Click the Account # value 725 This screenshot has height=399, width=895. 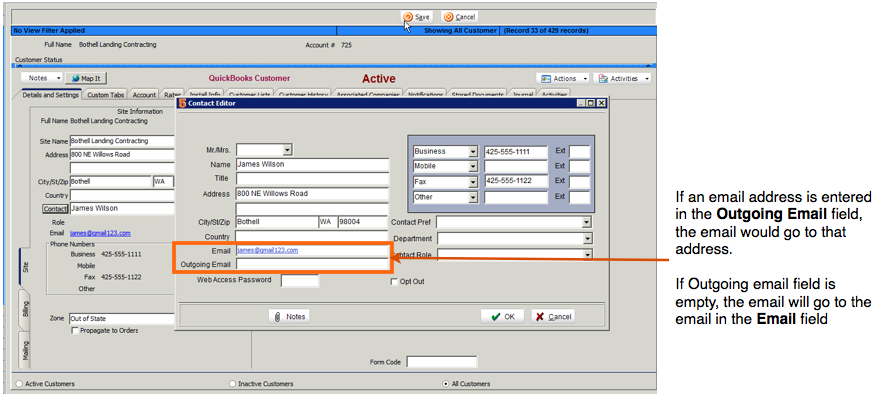coord(346,45)
